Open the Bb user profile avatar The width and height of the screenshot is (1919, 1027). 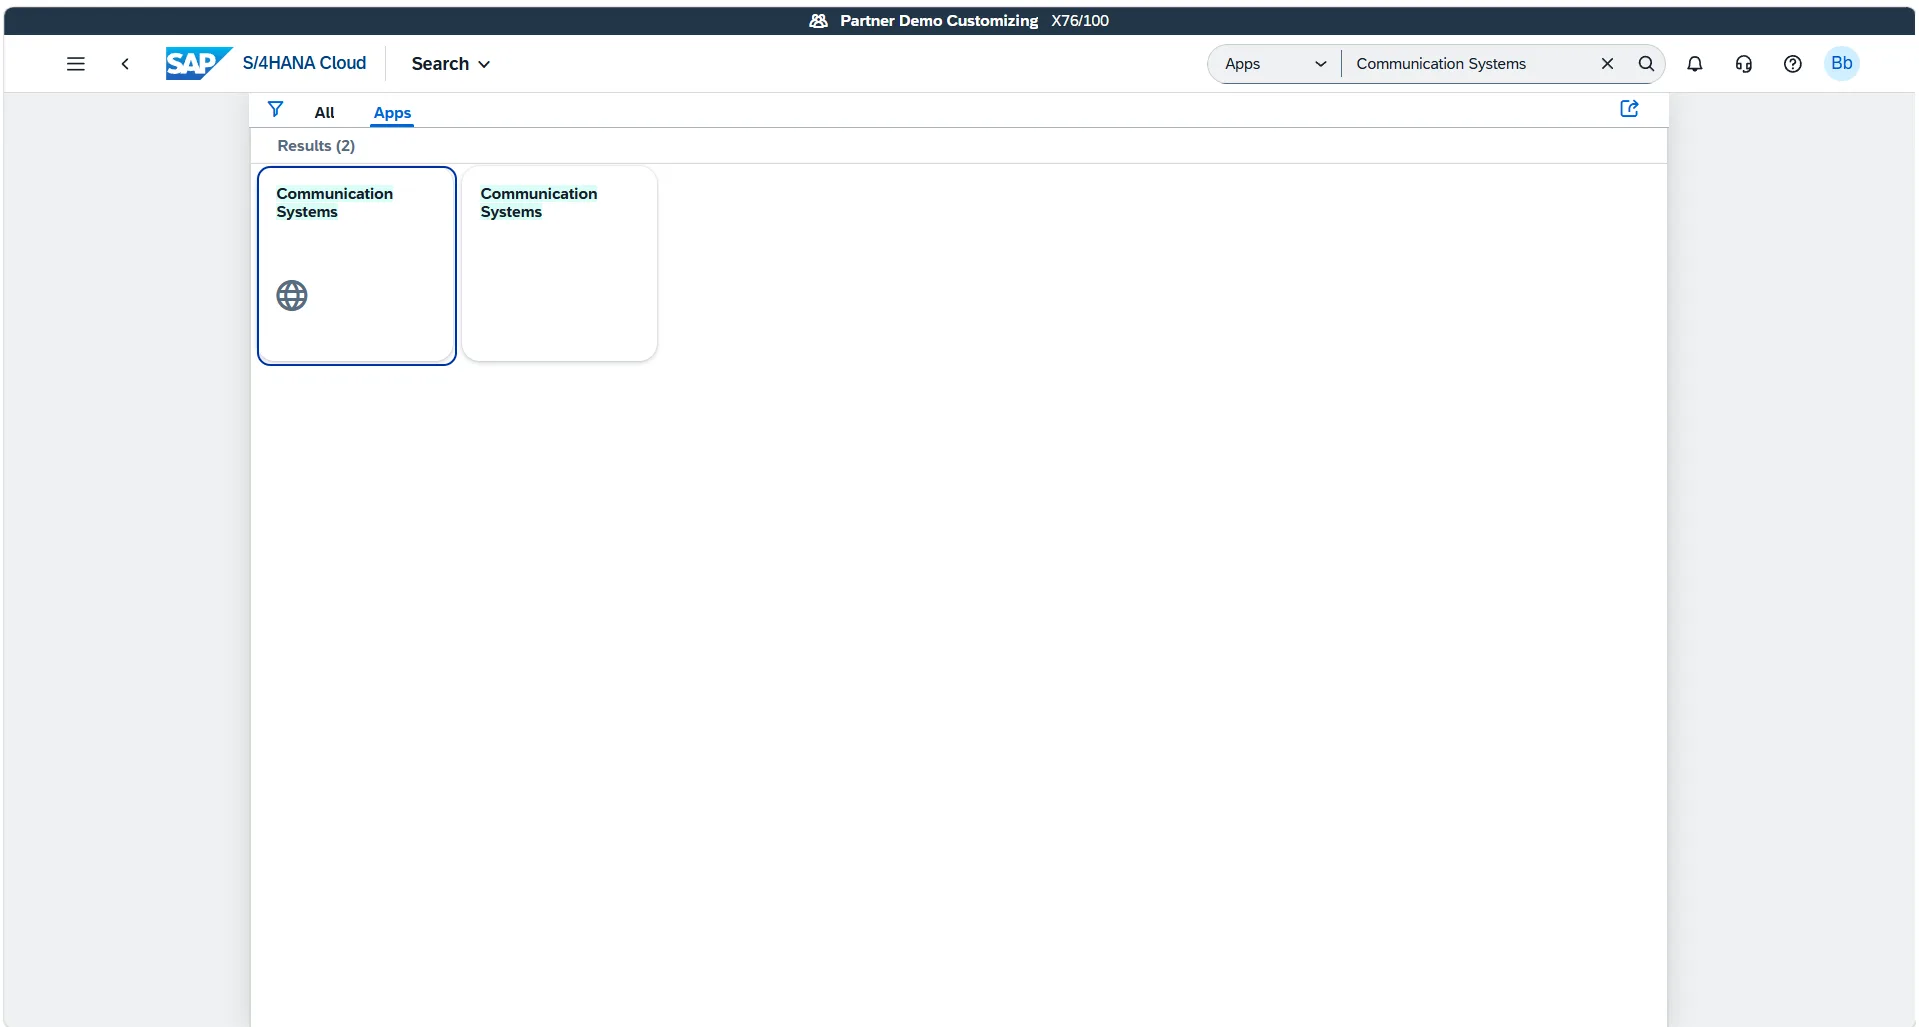coord(1842,63)
